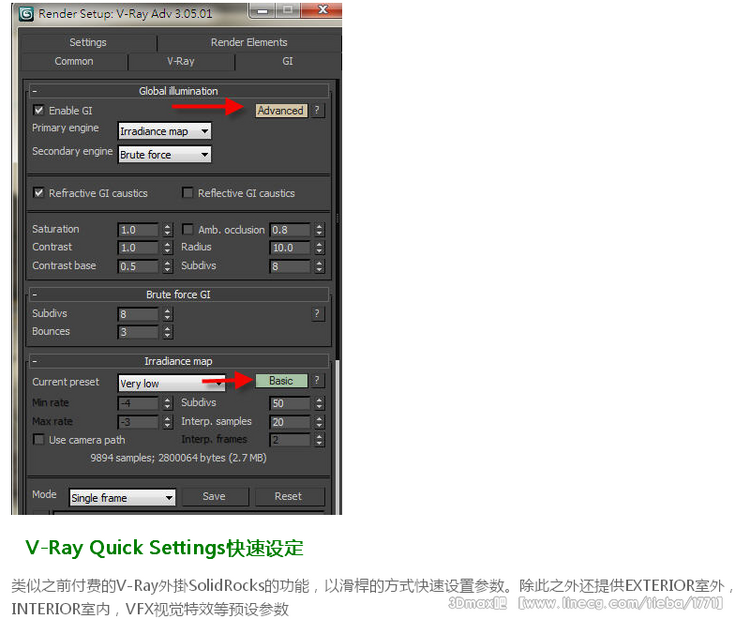Click the Save button
750x619 pixels.
(x=214, y=497)
